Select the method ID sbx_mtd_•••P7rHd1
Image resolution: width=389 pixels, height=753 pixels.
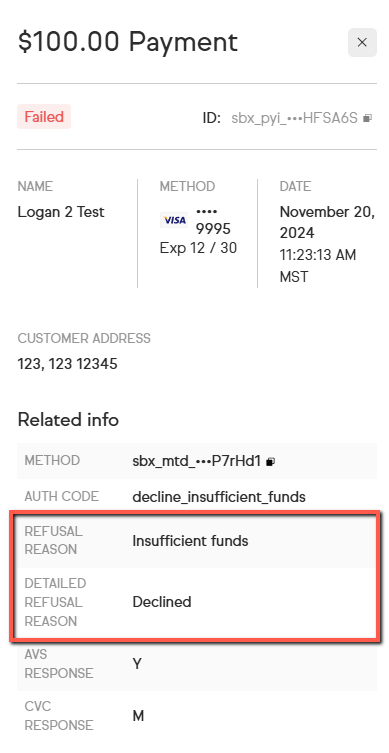(x=196, y=462)
